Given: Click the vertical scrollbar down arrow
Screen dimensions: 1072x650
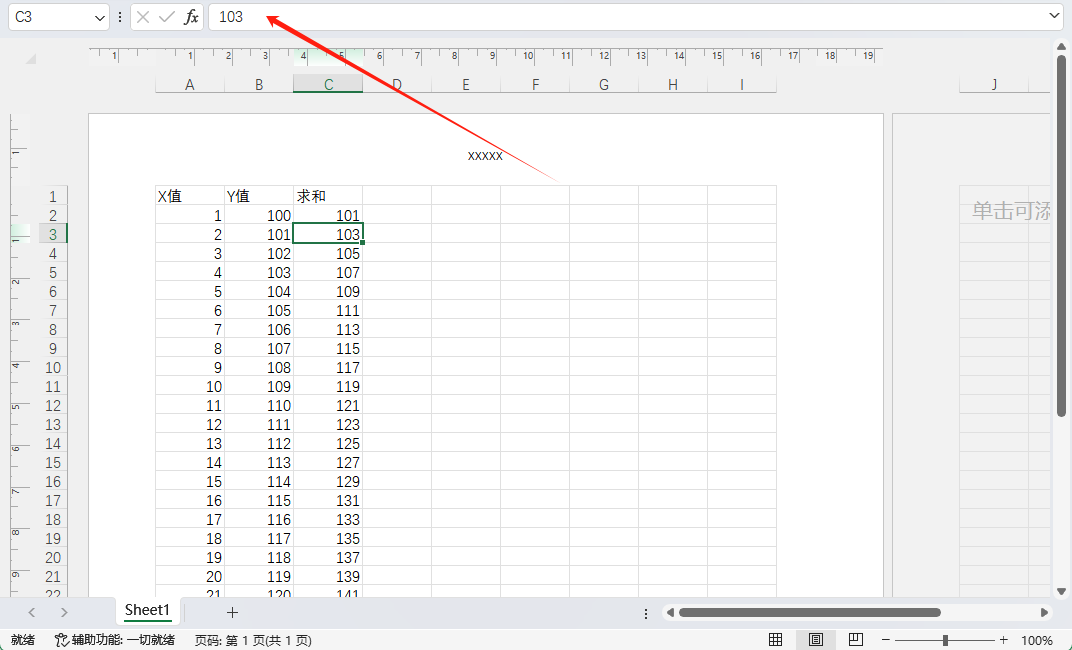Looking at the screenshot, I should click(x=1061, y=591).
